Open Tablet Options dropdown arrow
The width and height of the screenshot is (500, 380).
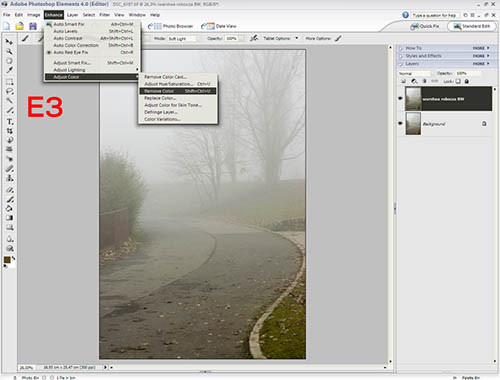tap(297, 38)
